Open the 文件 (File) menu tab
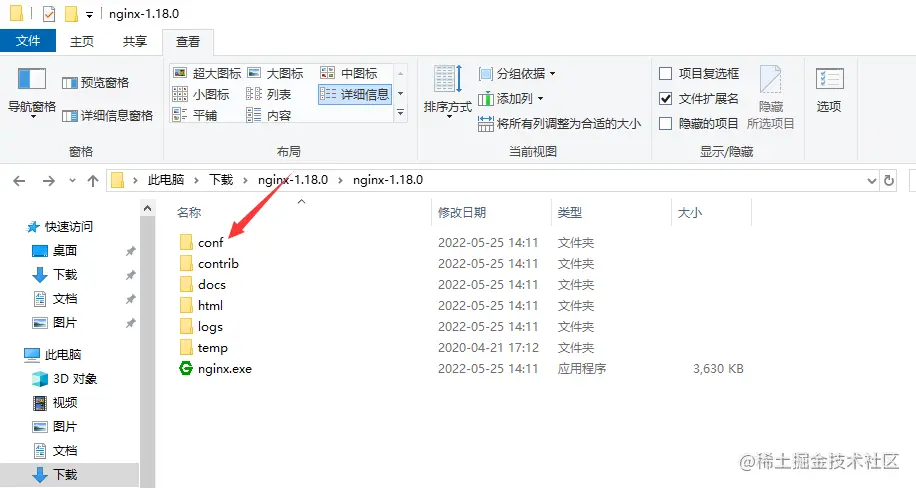This screenshot has width=916, height=488. point(28,41)
